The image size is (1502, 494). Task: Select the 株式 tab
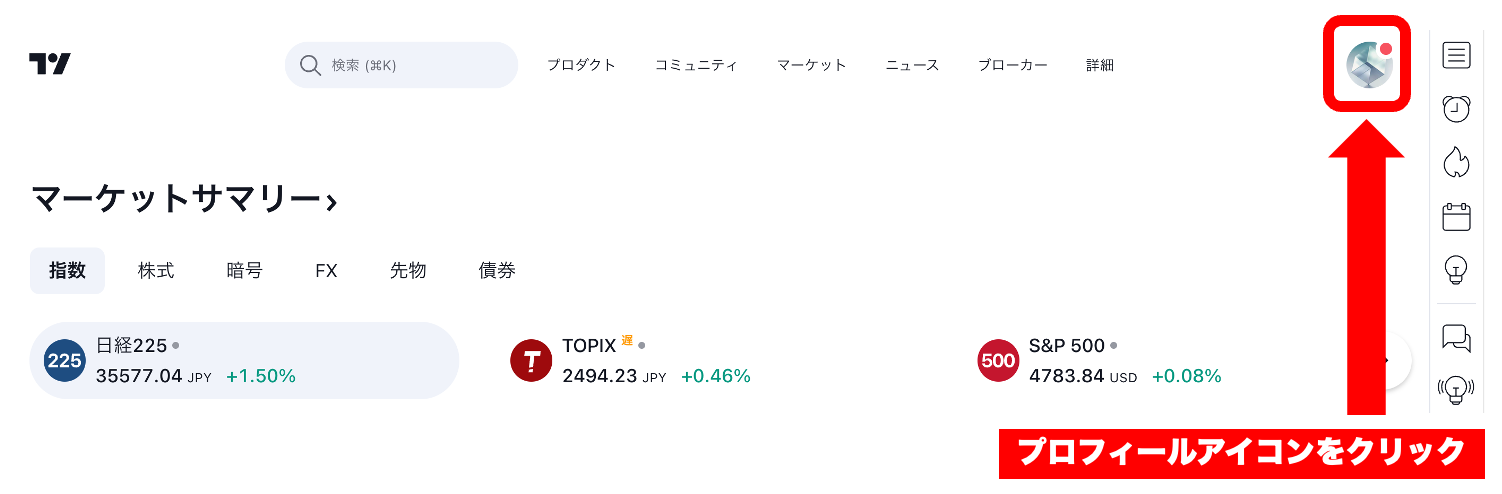156,271
